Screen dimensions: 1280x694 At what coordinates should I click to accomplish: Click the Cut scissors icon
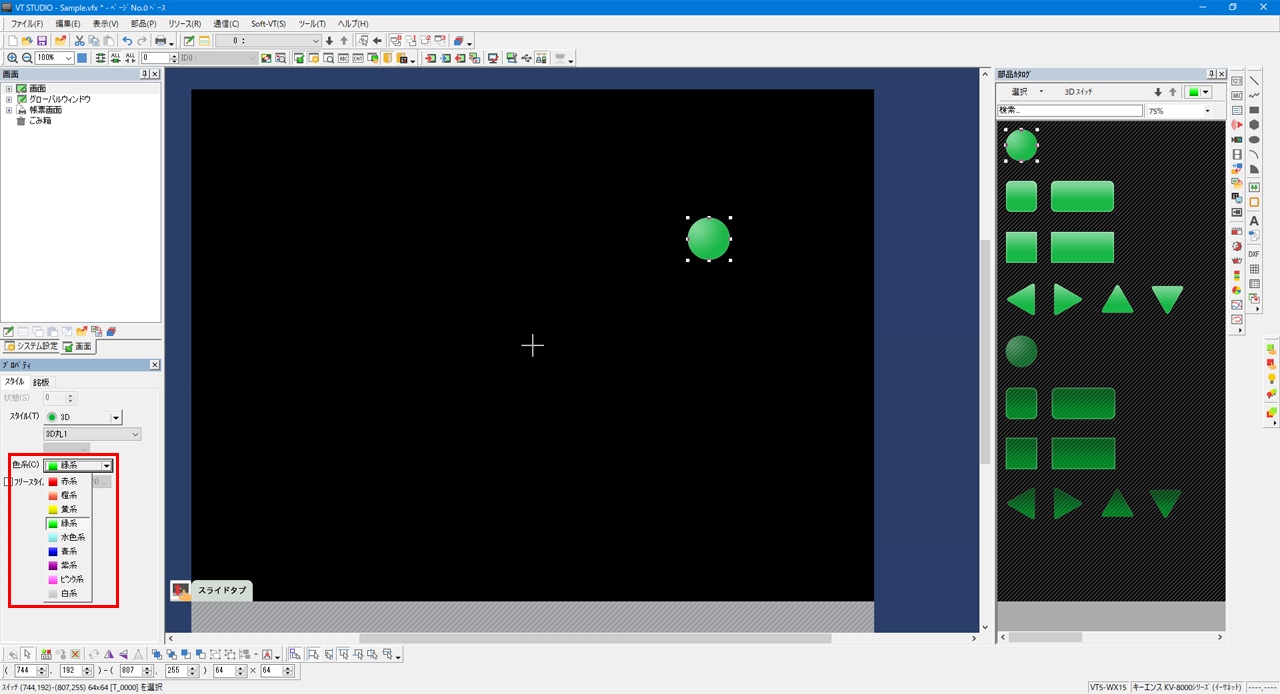(79, 41)
